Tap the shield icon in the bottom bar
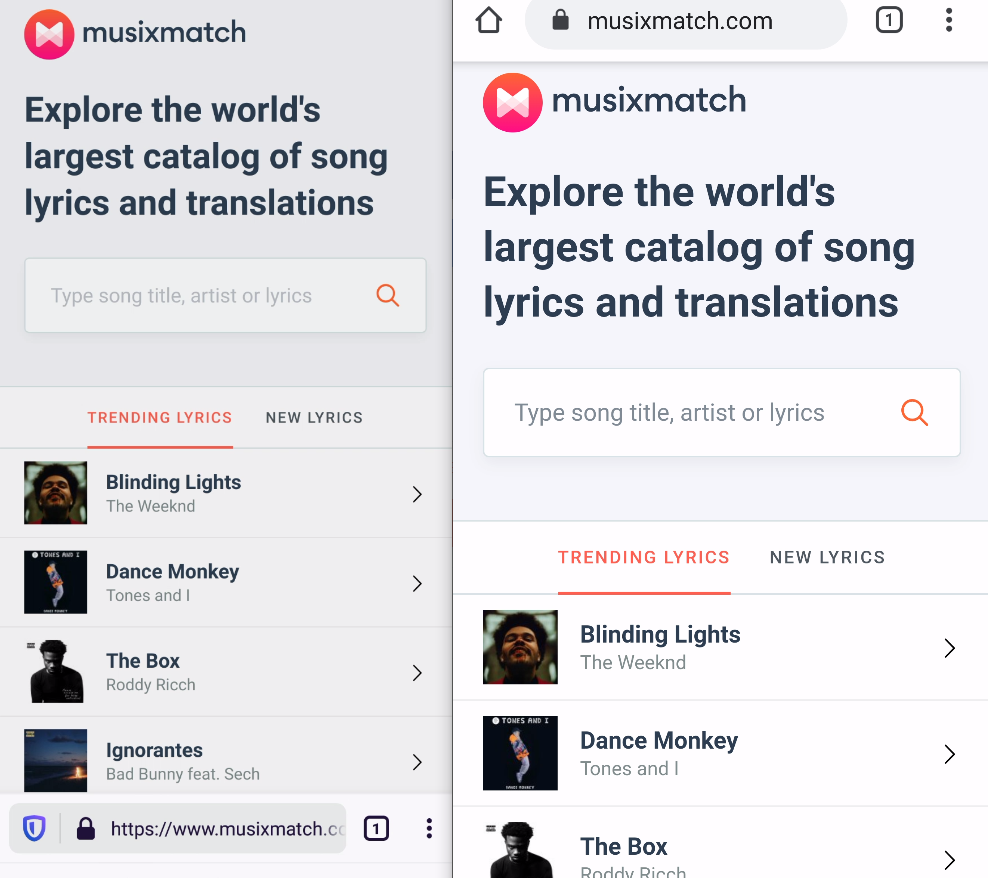The image size is (988, 878). 34,828
